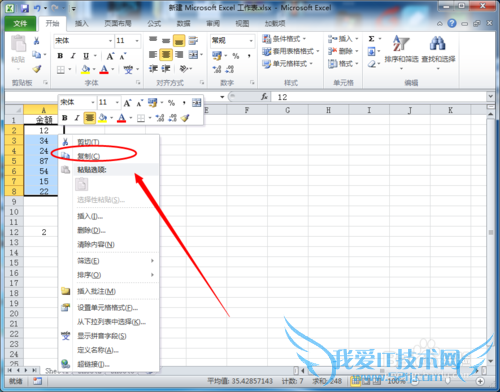Open the ribbon font name dropdown
This screenshot has width=500, height=392.
(x=110, y=41)
